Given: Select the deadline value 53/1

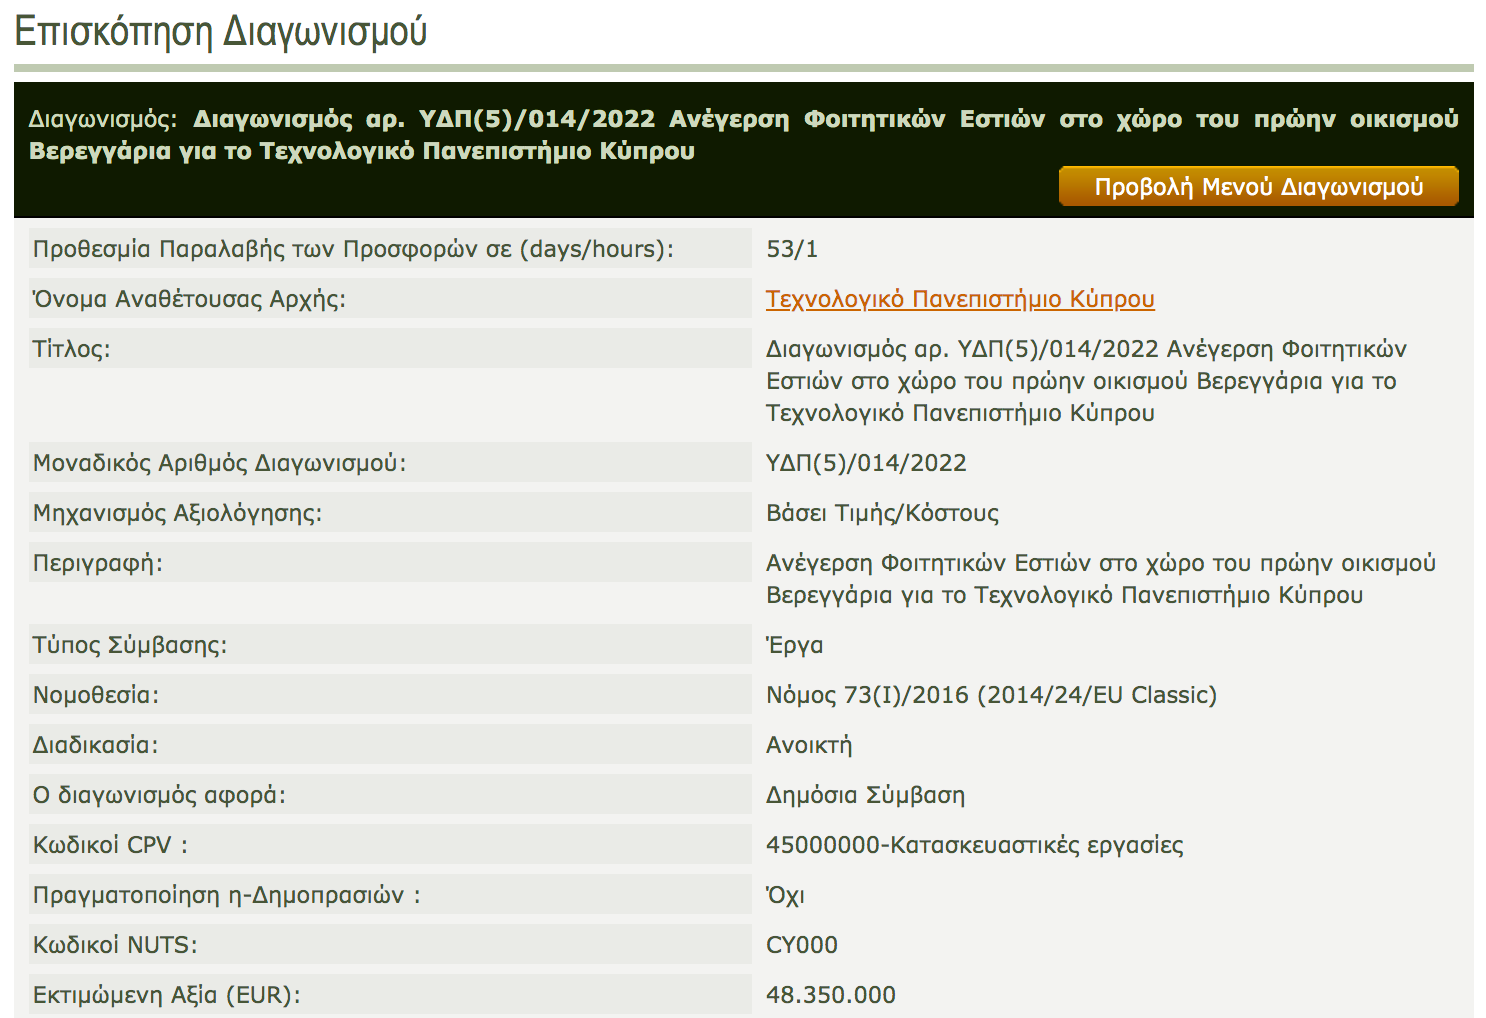Looking at the screenshot, I should 792,249.
